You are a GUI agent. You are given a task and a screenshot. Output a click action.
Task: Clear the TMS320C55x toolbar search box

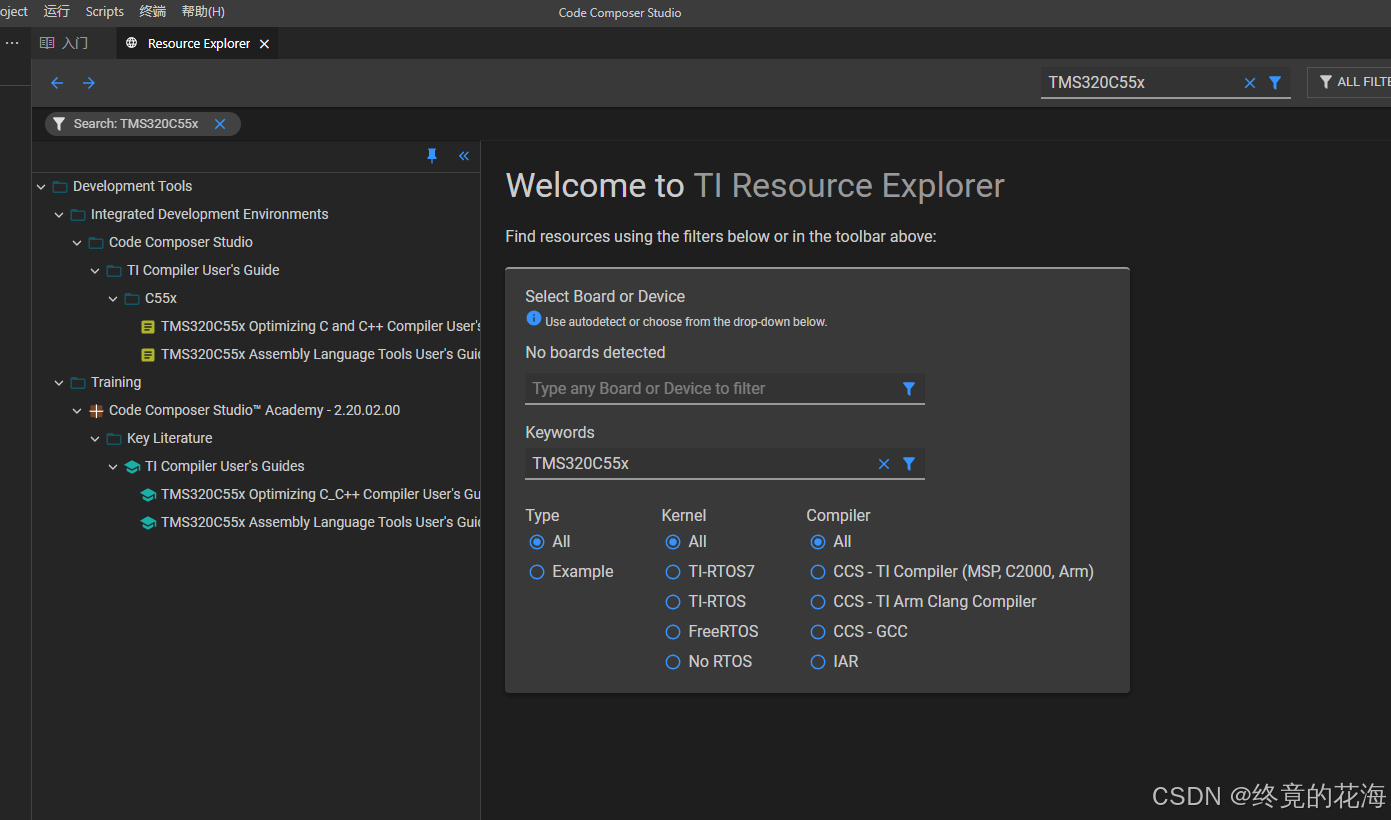1249,83
